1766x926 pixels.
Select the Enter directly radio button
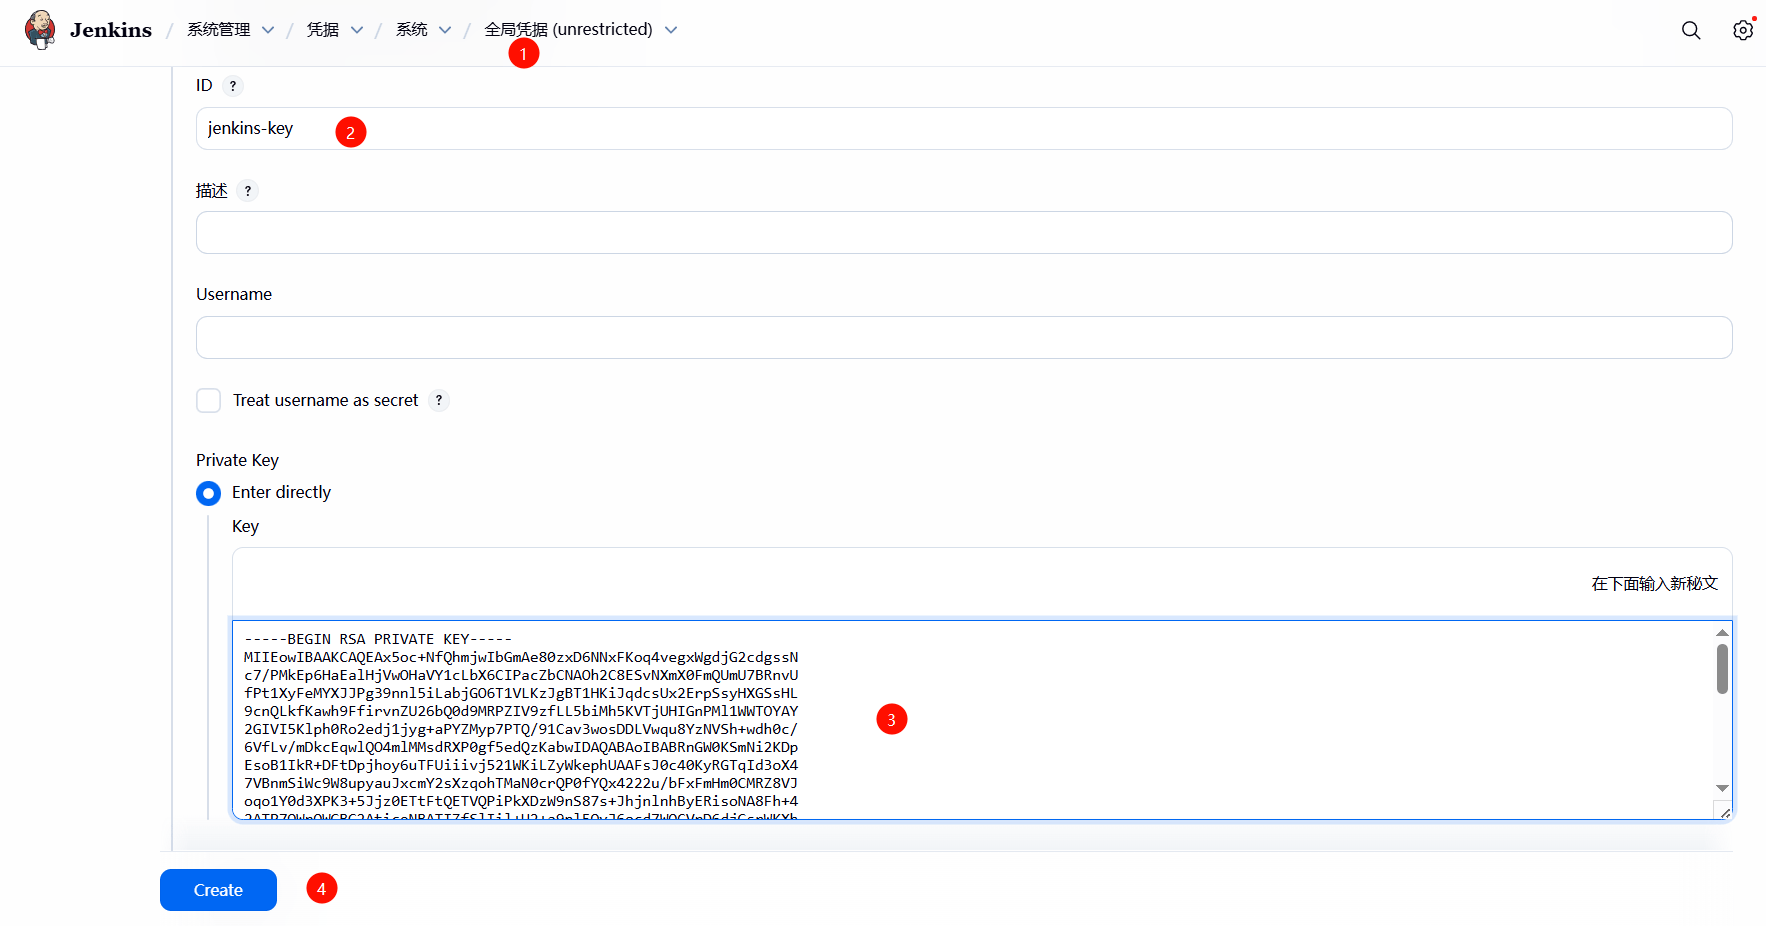[x=209, y=493]
